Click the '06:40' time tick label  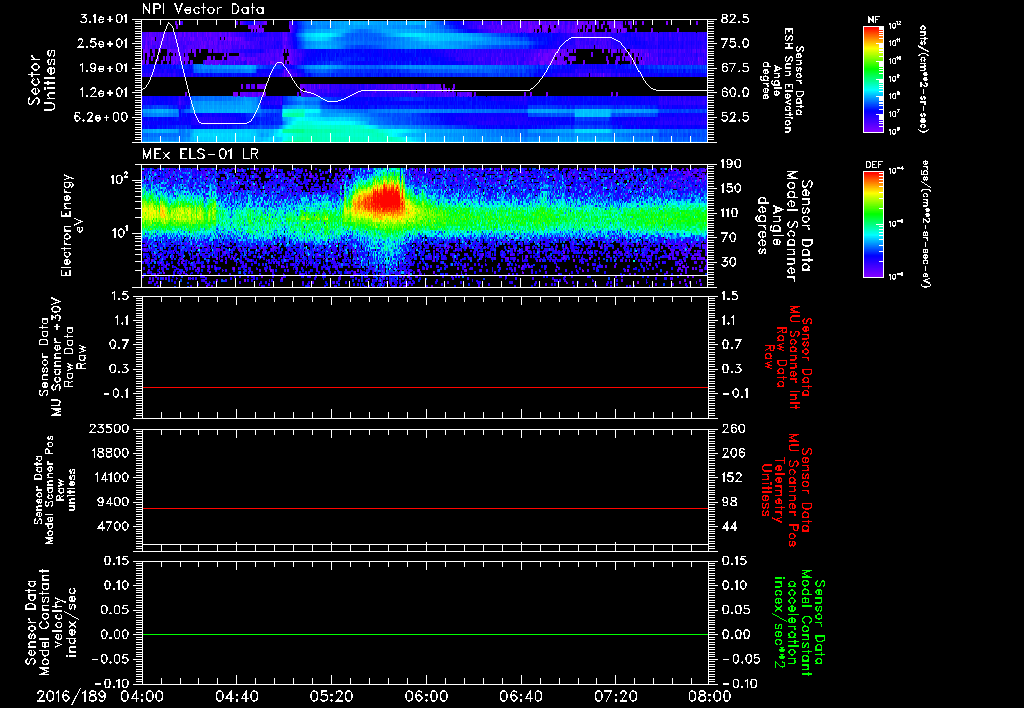pos(520,696)
